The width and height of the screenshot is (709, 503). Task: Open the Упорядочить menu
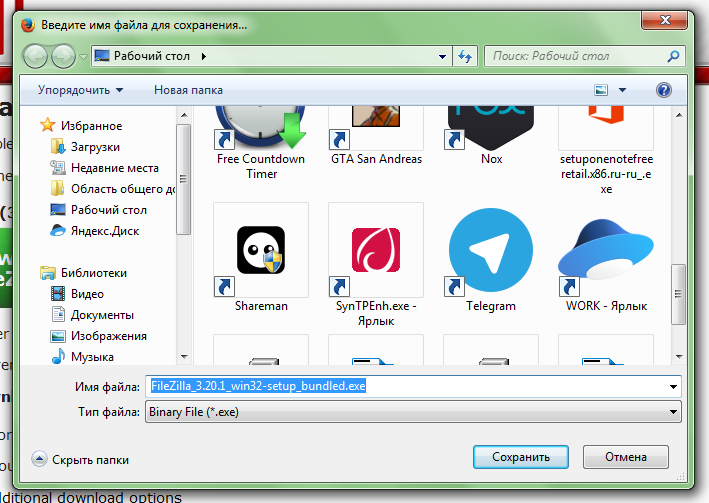(80, 90)
